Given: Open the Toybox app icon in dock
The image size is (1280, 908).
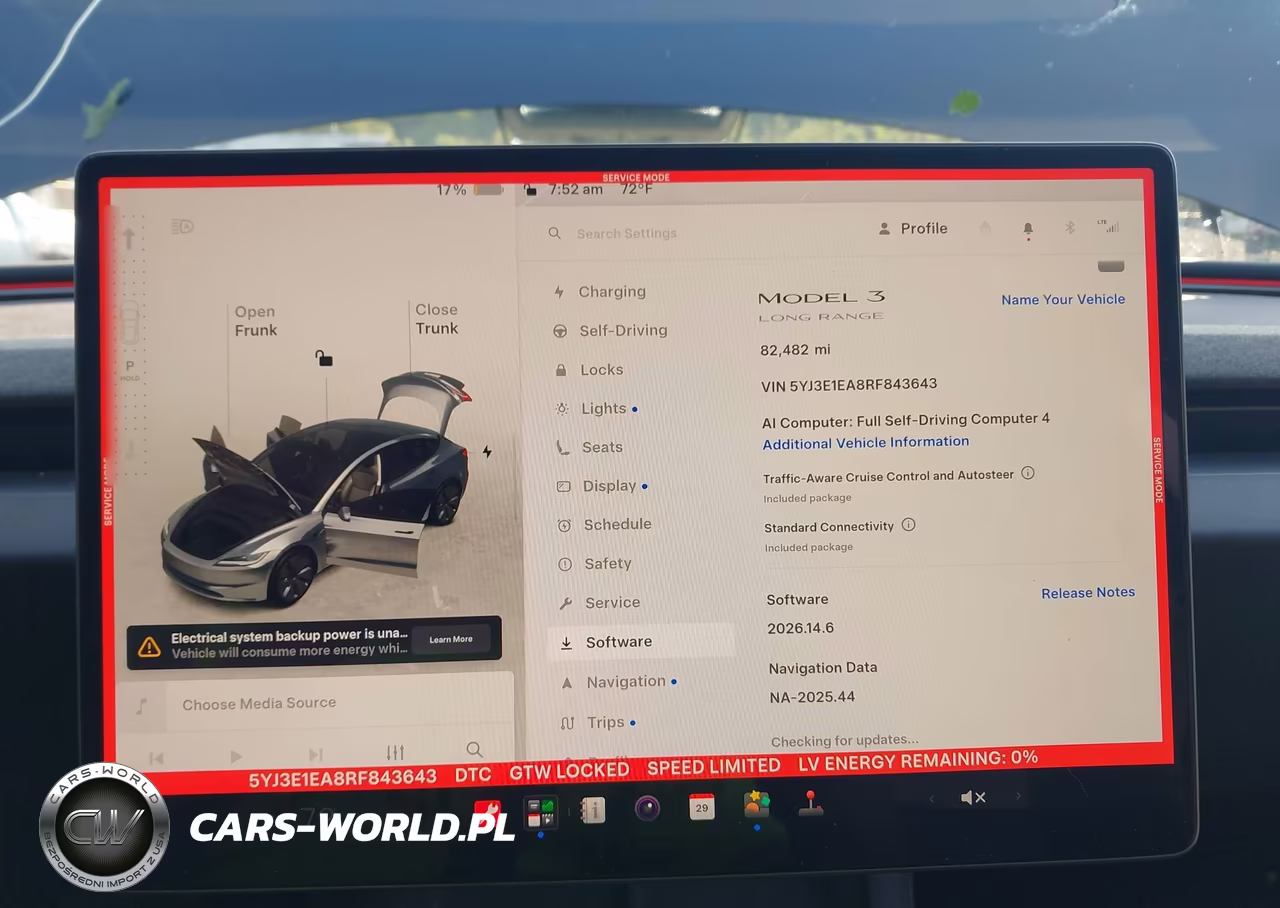Looking at the screenshot, I should coord(757,804).
